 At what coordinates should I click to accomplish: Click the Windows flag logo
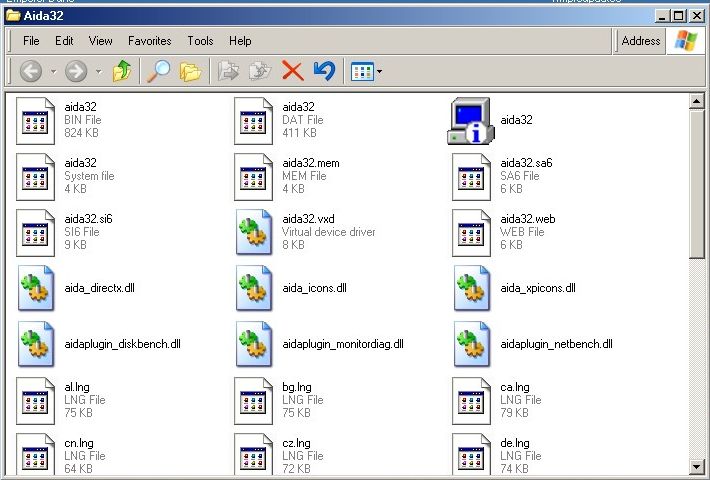coord(686,41)
